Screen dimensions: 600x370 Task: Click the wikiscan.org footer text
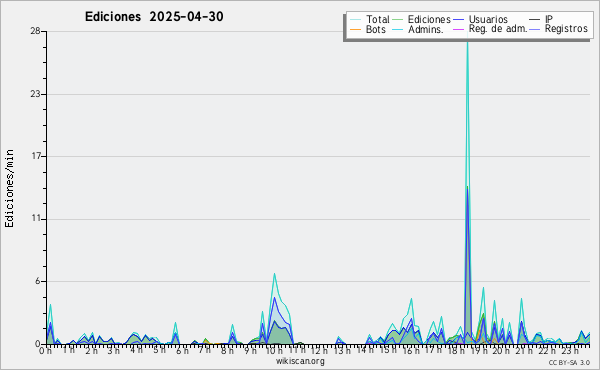point(300,361)
